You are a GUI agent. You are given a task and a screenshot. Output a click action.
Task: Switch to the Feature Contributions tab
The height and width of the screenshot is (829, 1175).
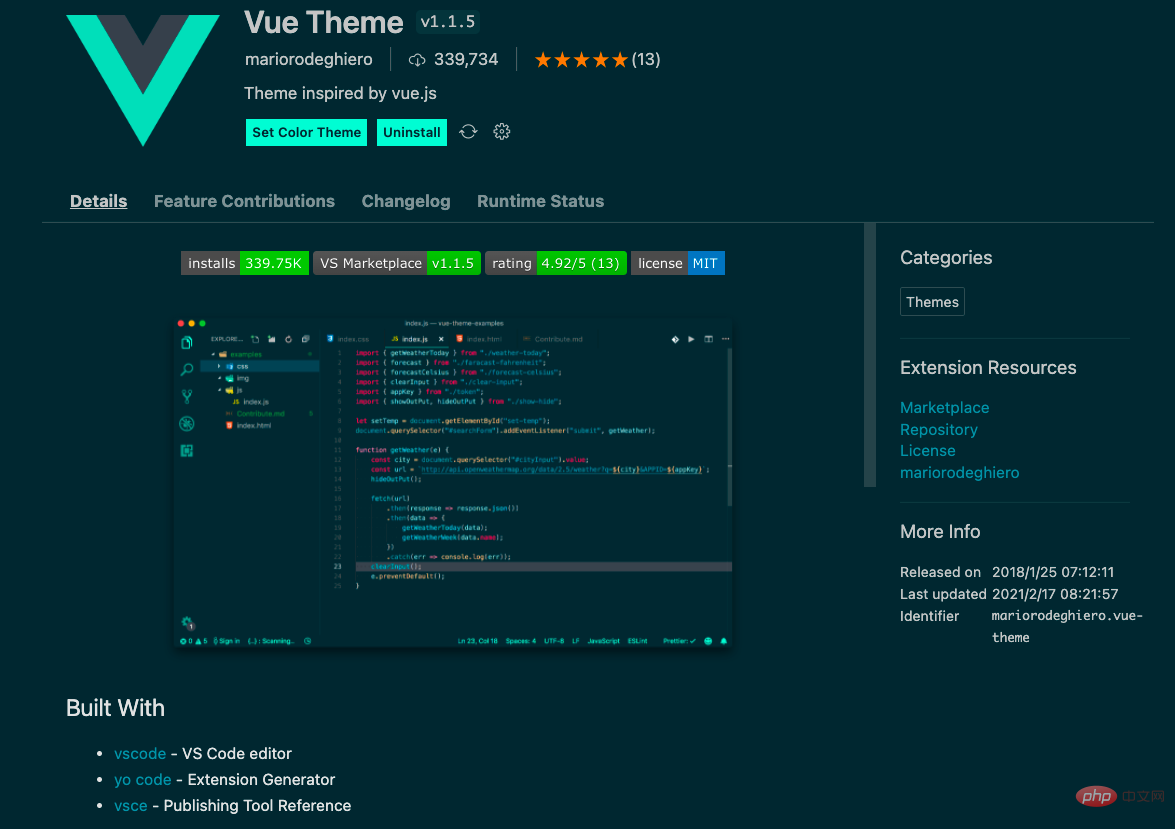pos(244,201)
